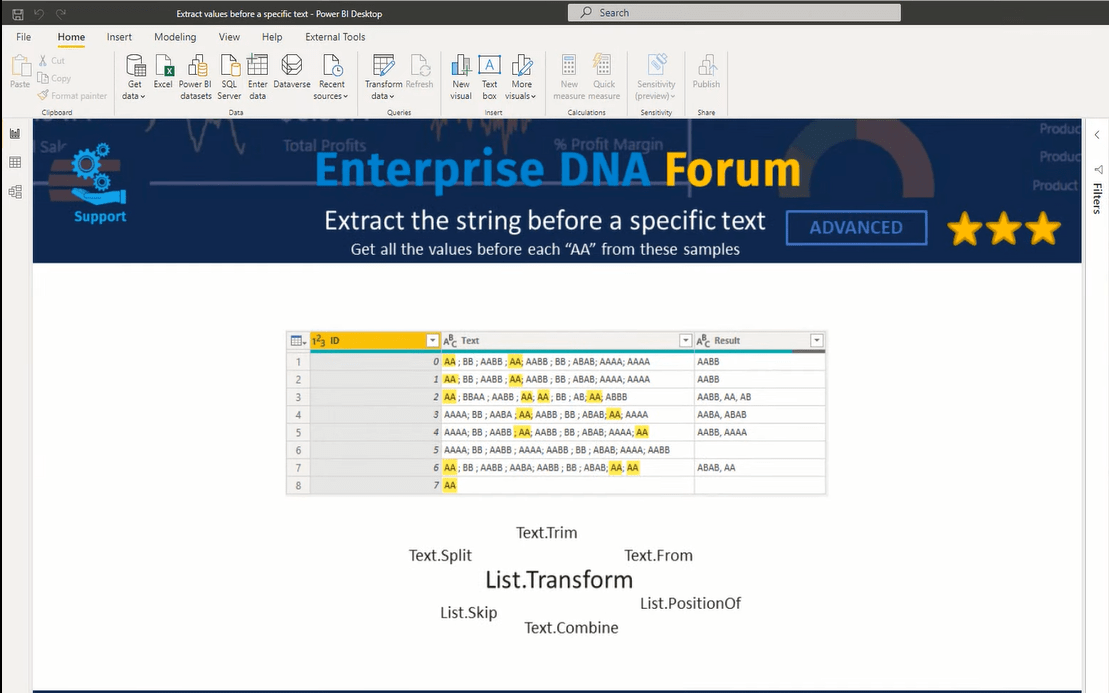Click the Enterprise DNA Support logo
Viewport: 1109px width, 693px height.
[90, 183]
